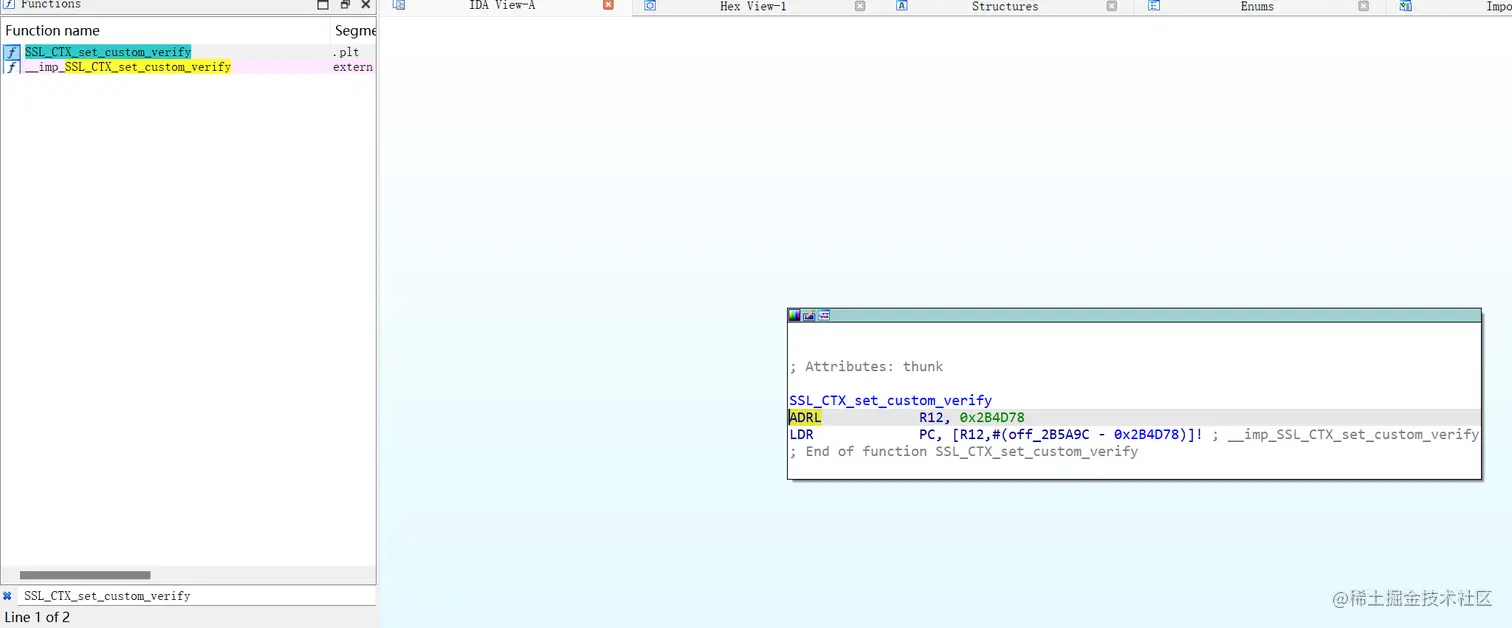Click the Structures tab icon

902,6
